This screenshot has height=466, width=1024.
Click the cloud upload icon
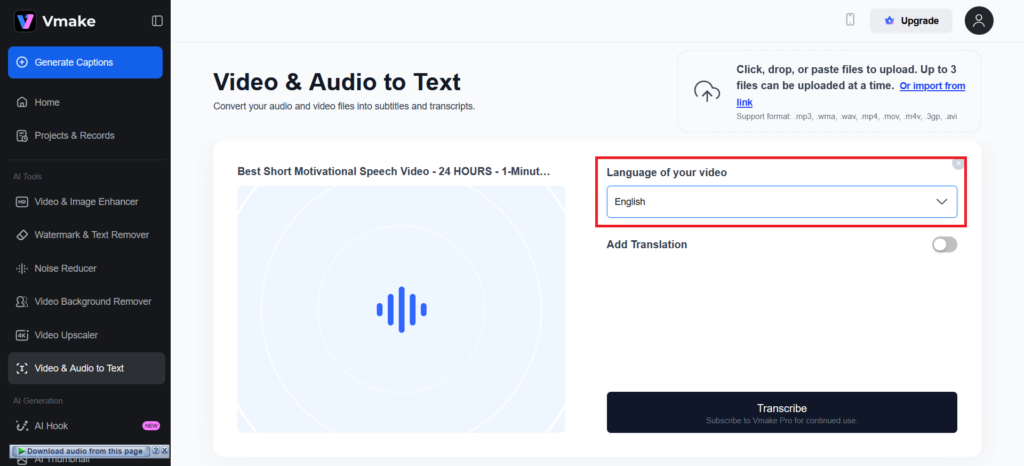(708, 92)
